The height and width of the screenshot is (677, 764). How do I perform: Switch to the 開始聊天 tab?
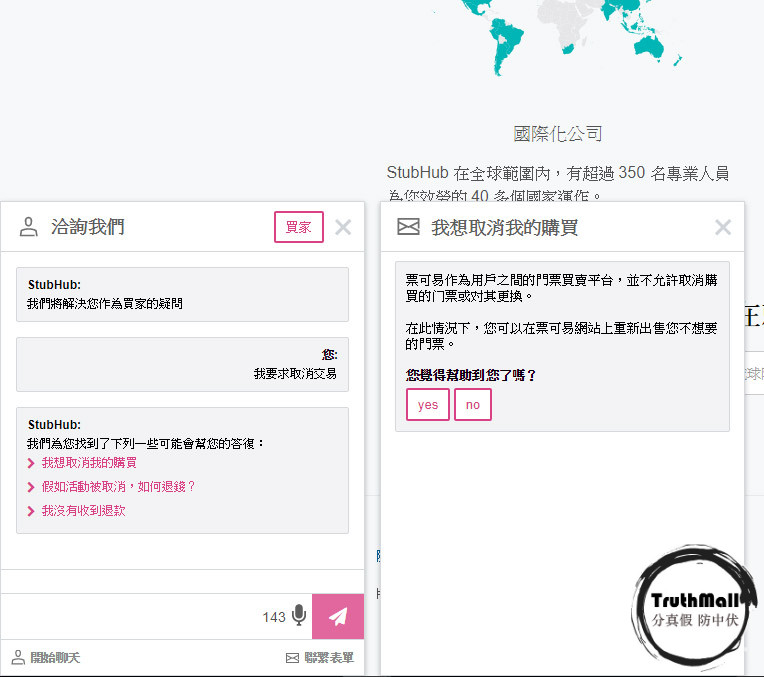45,658
